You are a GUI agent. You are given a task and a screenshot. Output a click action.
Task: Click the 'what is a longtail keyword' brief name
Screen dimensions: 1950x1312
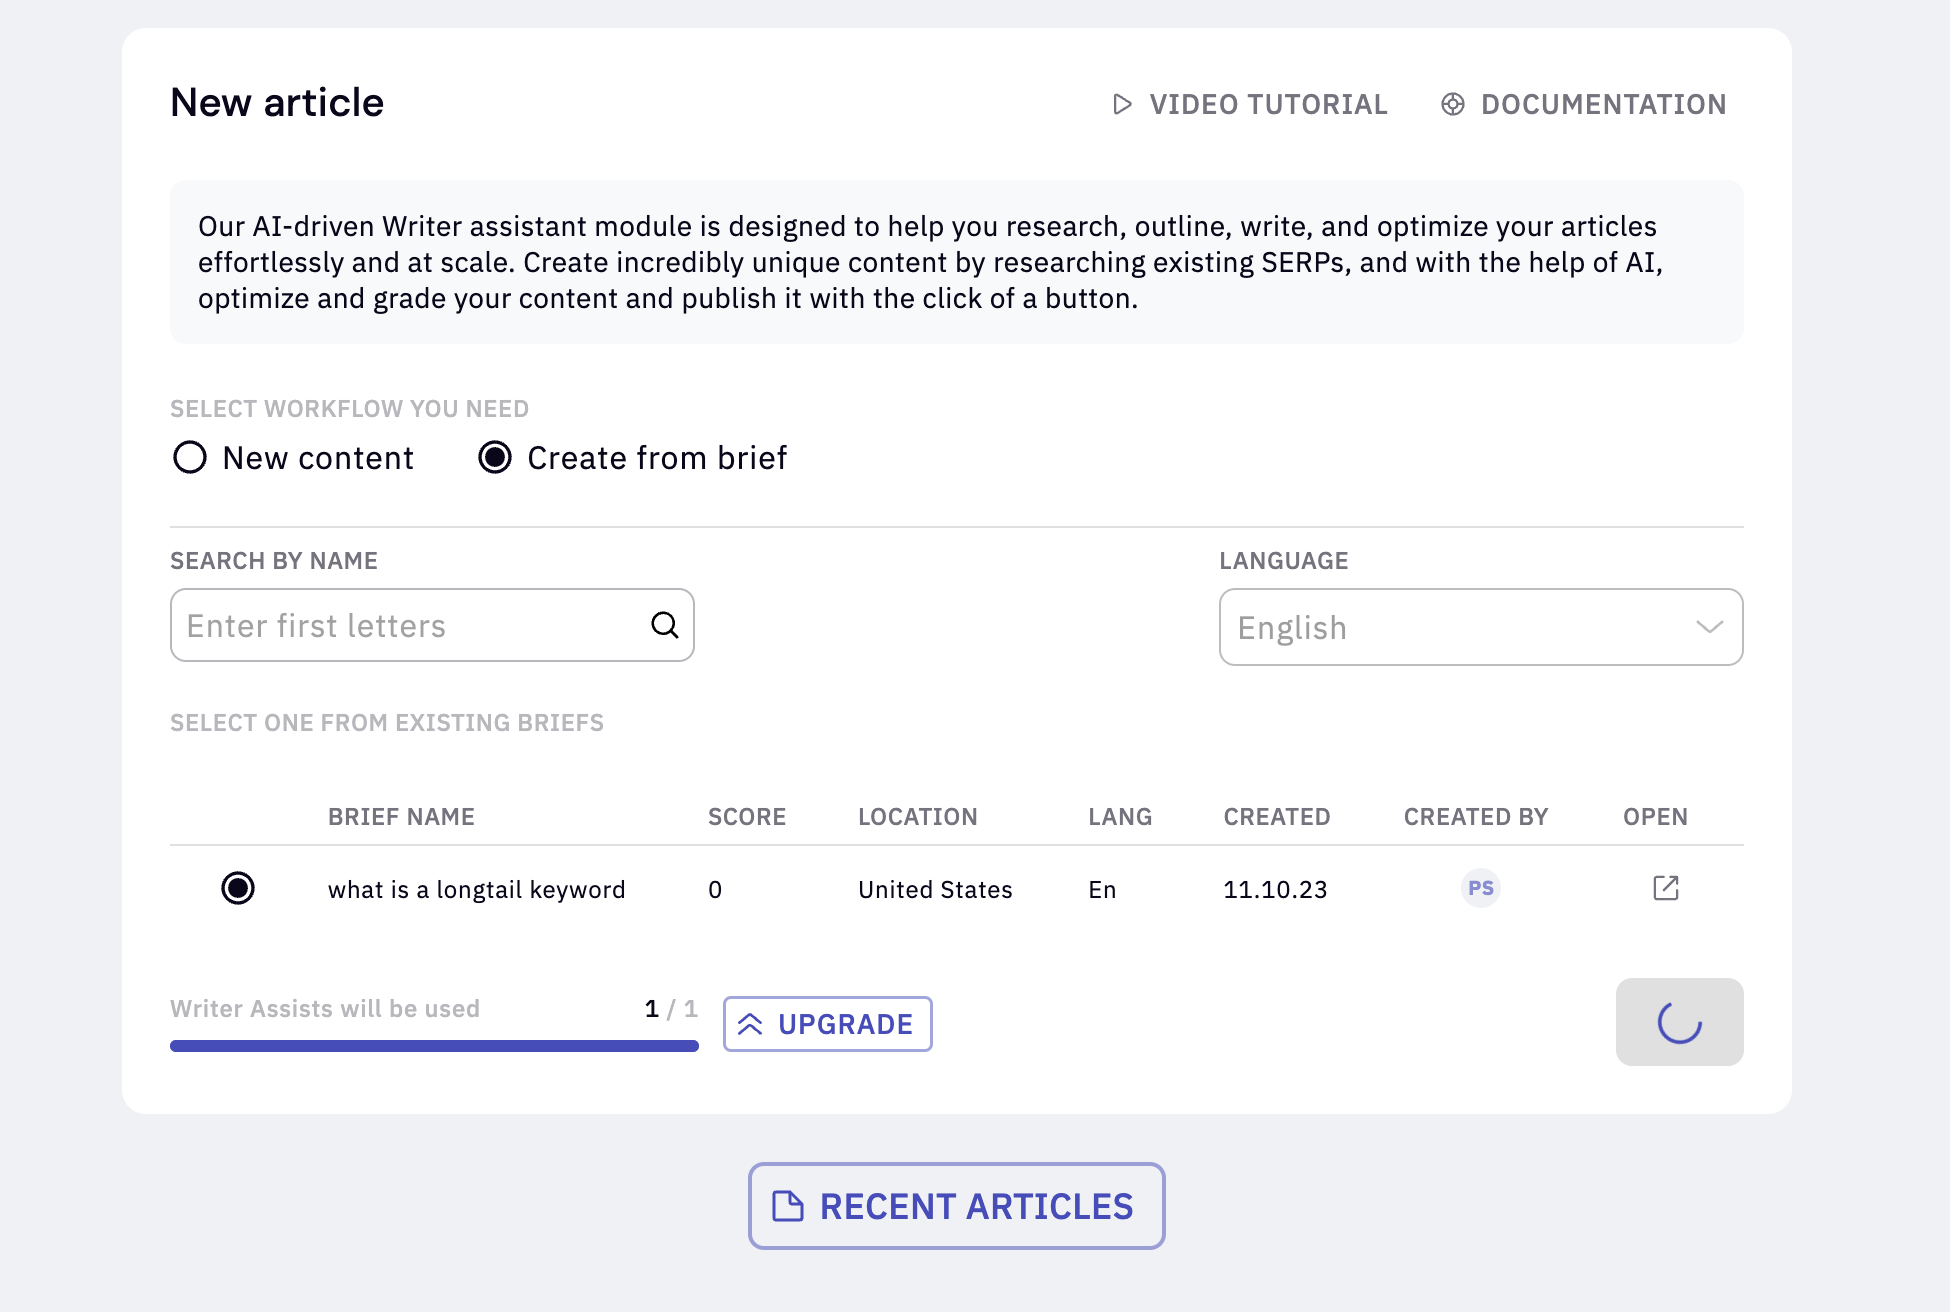point(477,890)
